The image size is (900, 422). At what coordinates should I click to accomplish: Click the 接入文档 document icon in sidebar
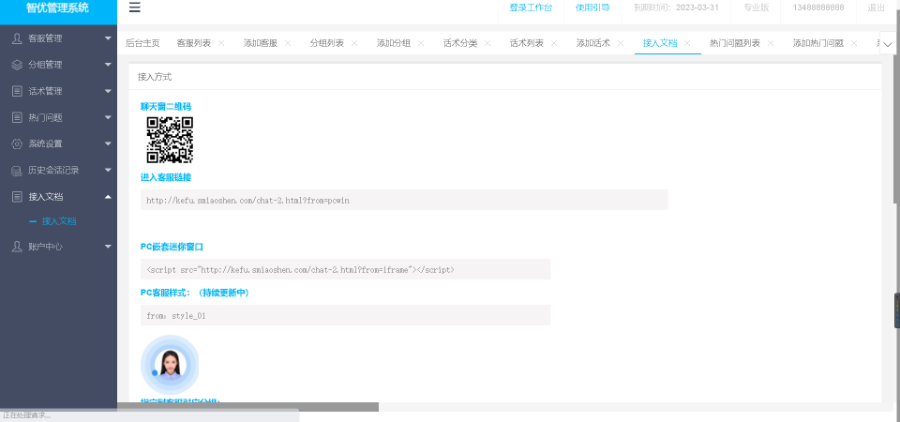pos(17,197)
